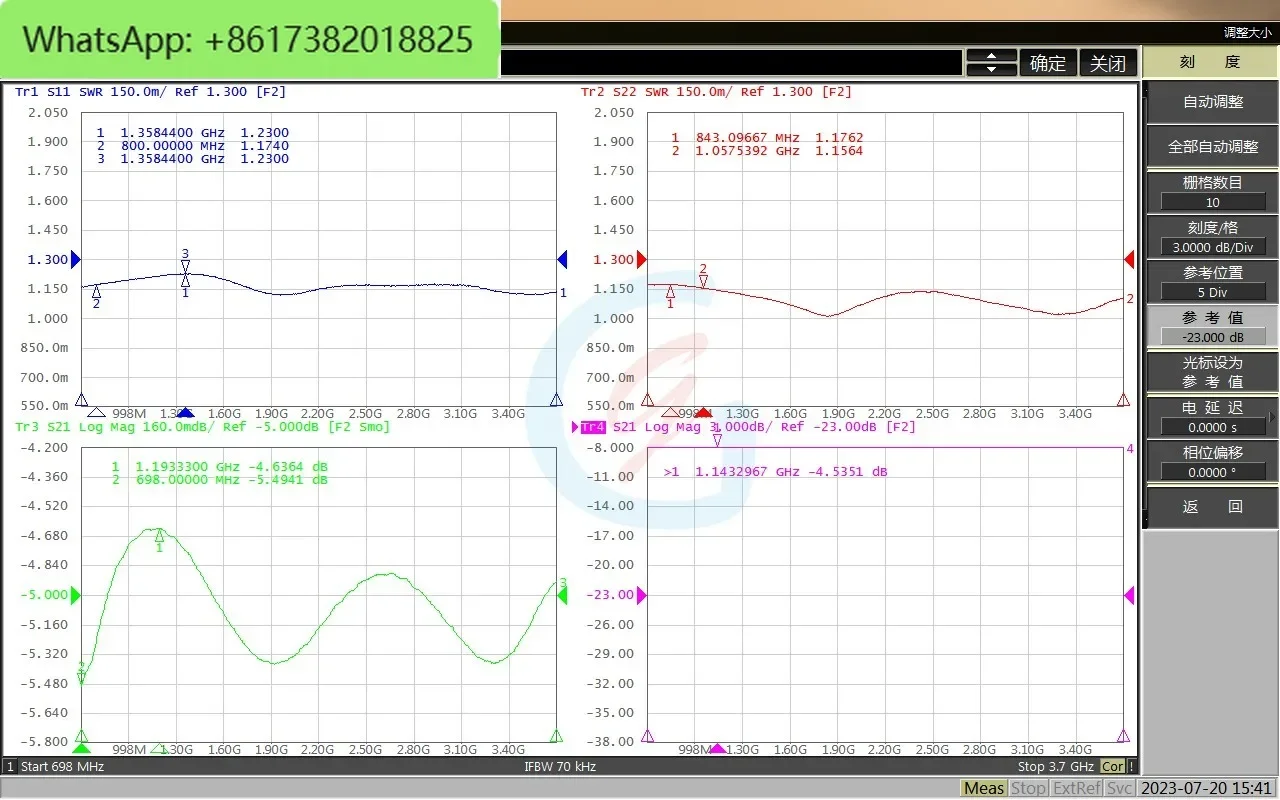The image size is (1280, 800).
Task: Select the 全部自动调整 softkey
Action: pos(1212,146)
